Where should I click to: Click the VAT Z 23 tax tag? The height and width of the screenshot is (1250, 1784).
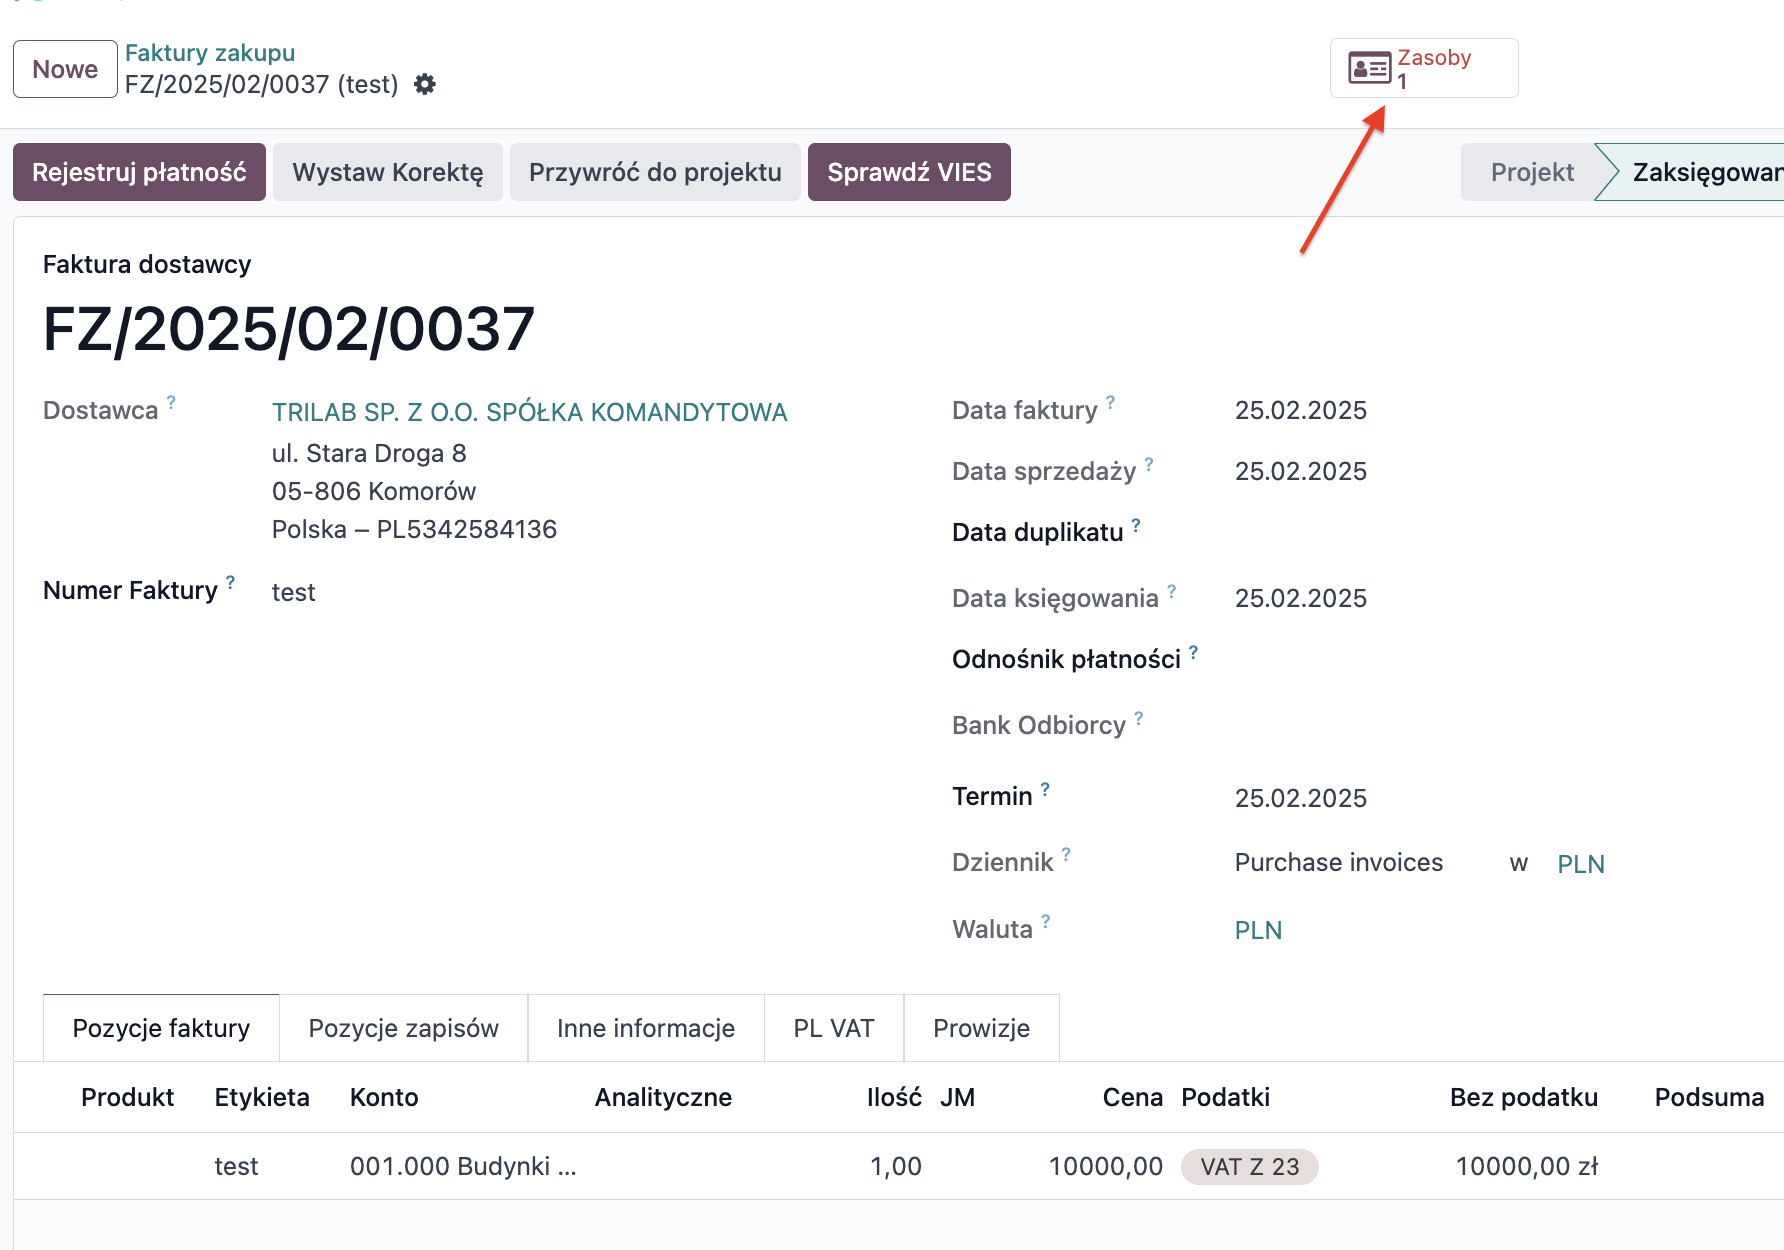pyautogui.click(x=1250, y=1167)
